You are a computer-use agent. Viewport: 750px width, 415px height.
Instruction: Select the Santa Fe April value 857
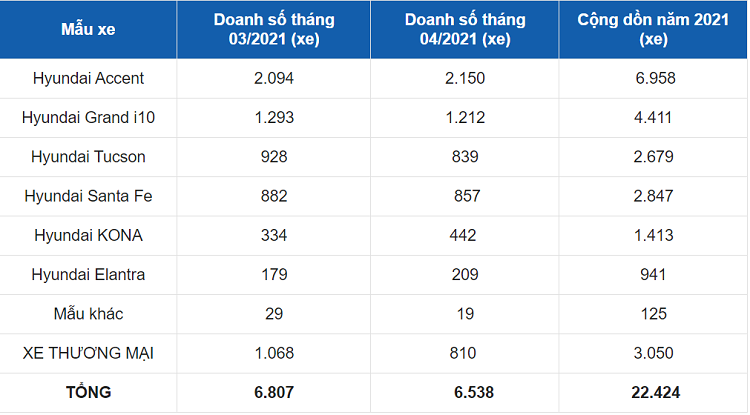click(x=466, y=196)
